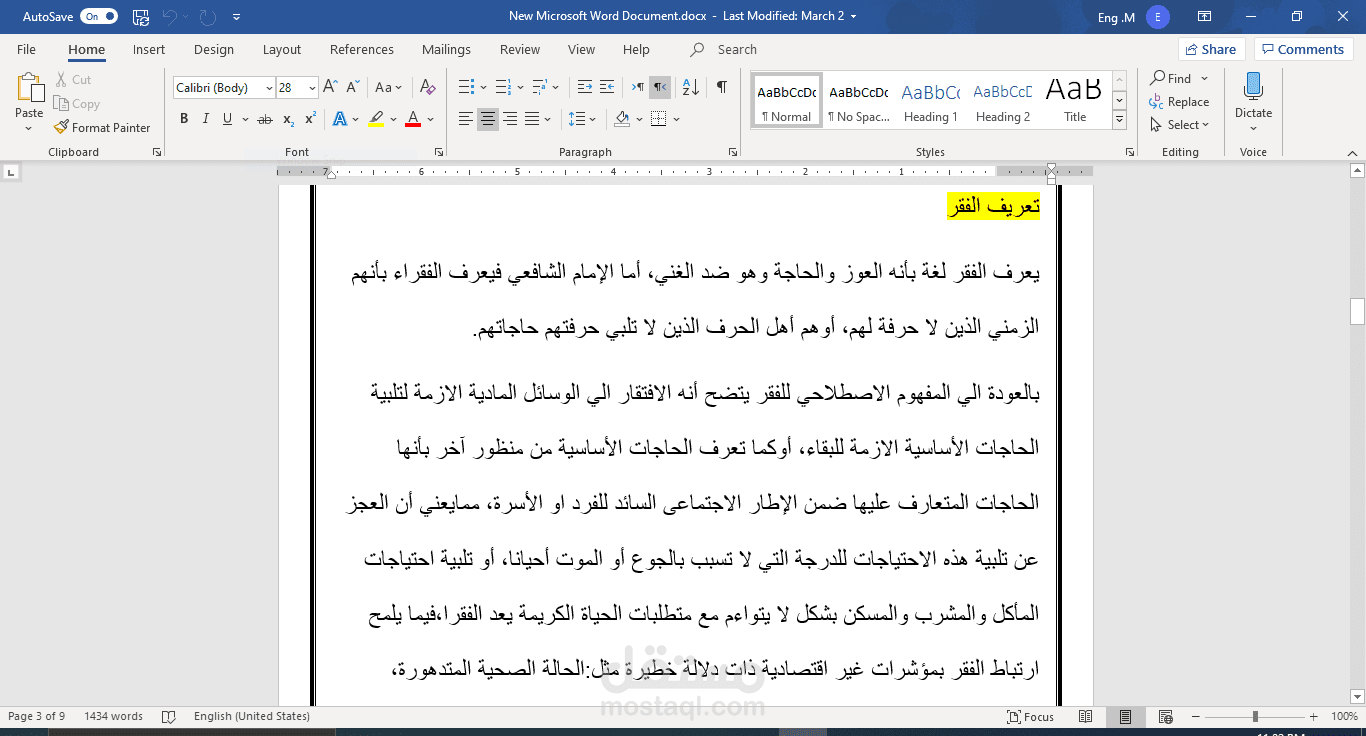Align text left
Screen dimensions: 1366x736
[x=466, y=119]
